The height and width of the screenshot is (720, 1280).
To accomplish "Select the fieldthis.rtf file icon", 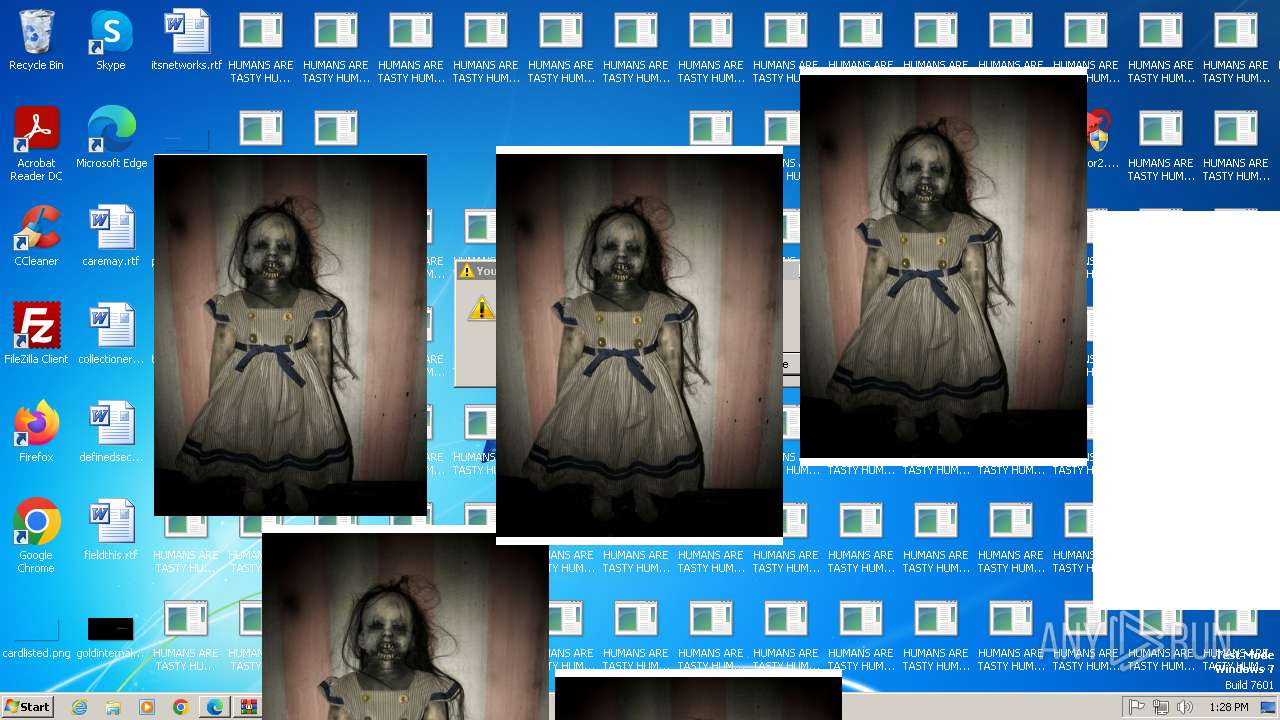I will [x=111, y=530].
